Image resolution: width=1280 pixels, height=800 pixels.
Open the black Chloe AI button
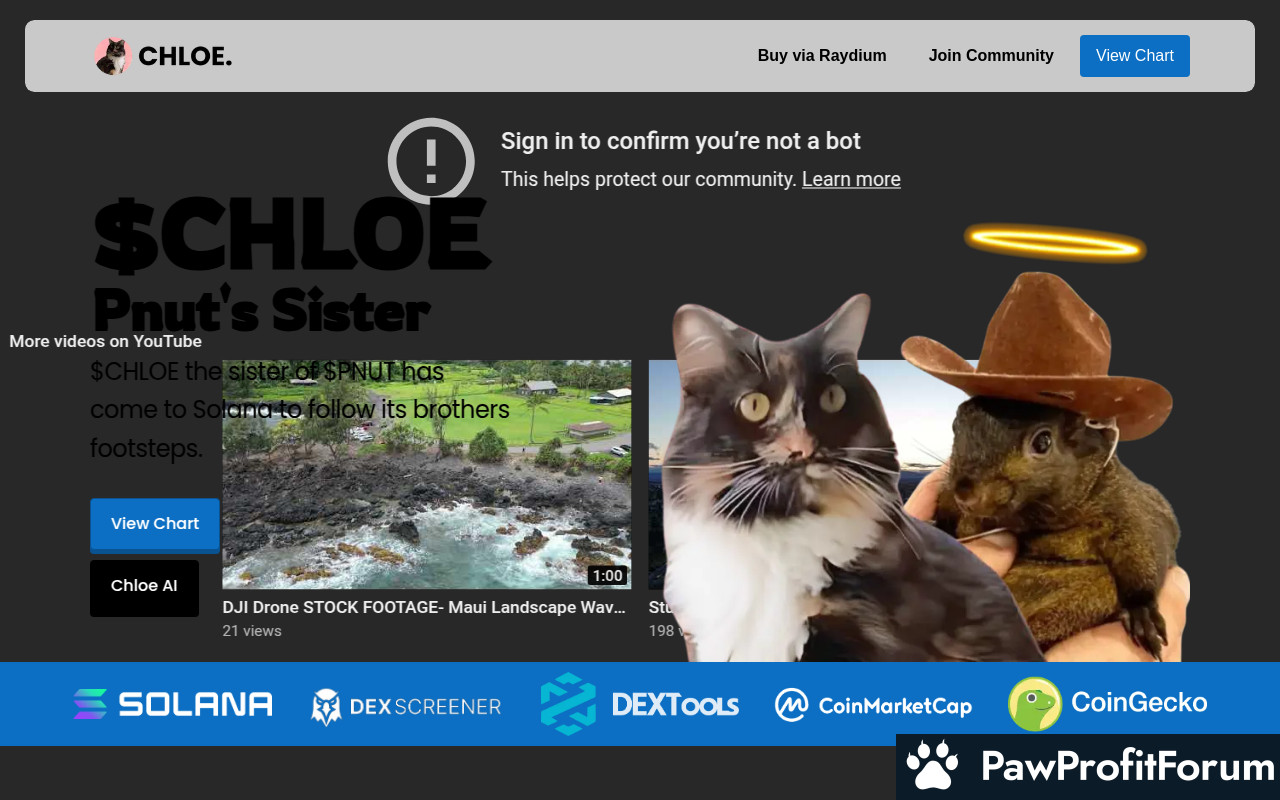pyautogui.click(x=144, y=587)
